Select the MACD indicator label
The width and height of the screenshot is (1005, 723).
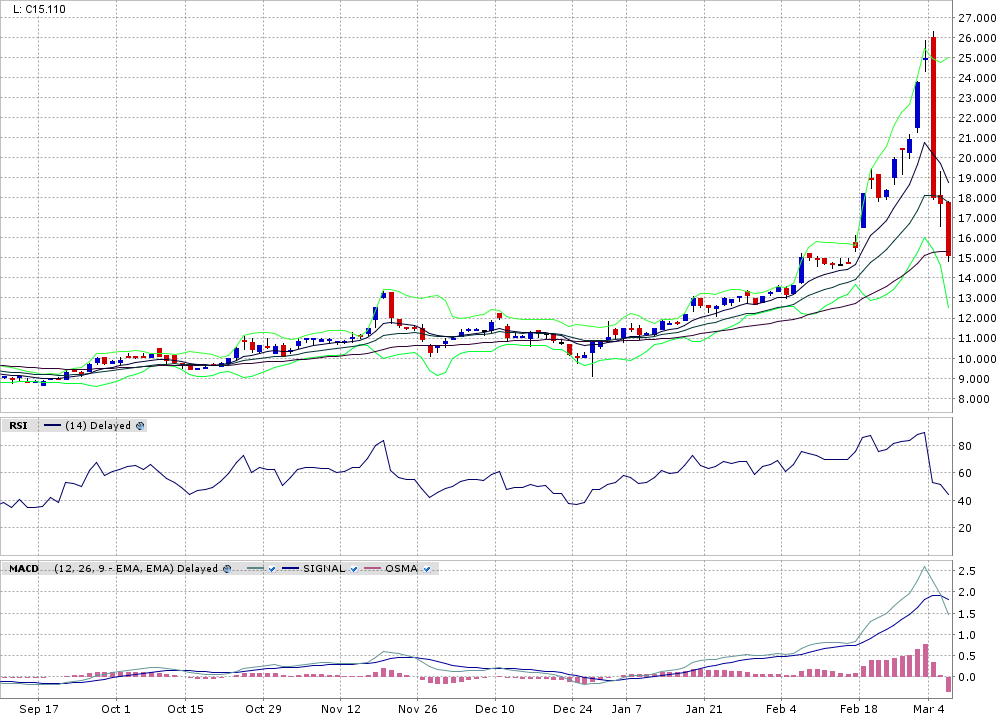24,568
